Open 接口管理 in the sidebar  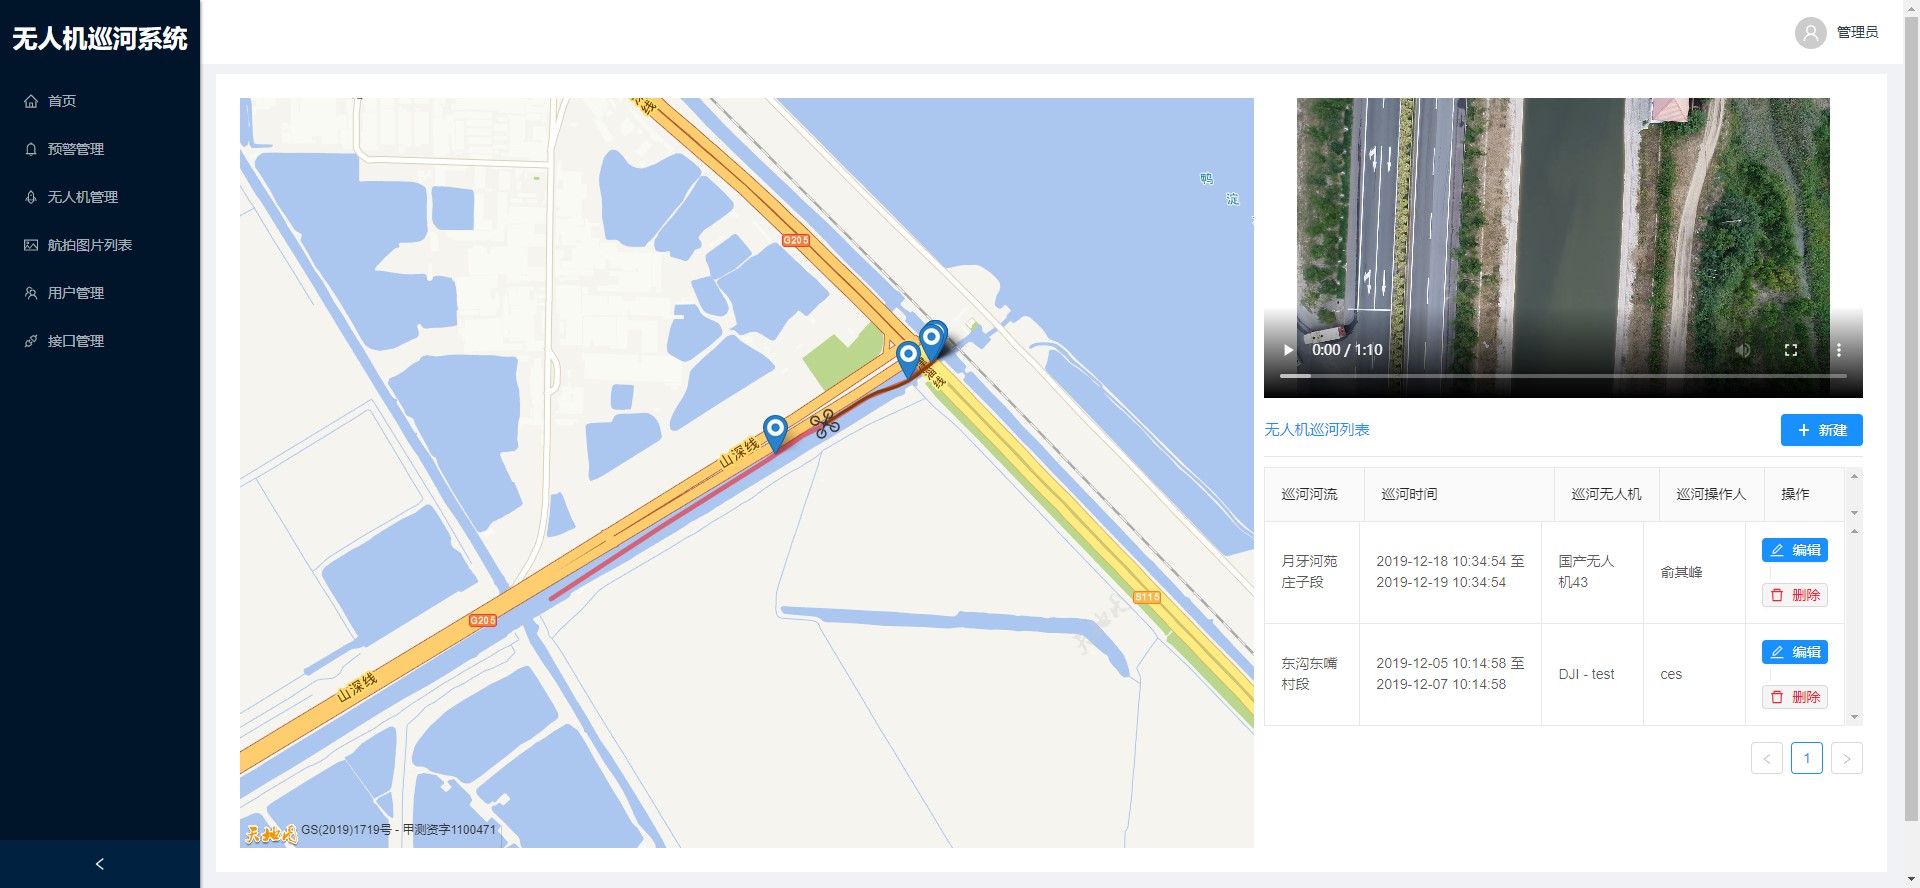tap(76, 341)
